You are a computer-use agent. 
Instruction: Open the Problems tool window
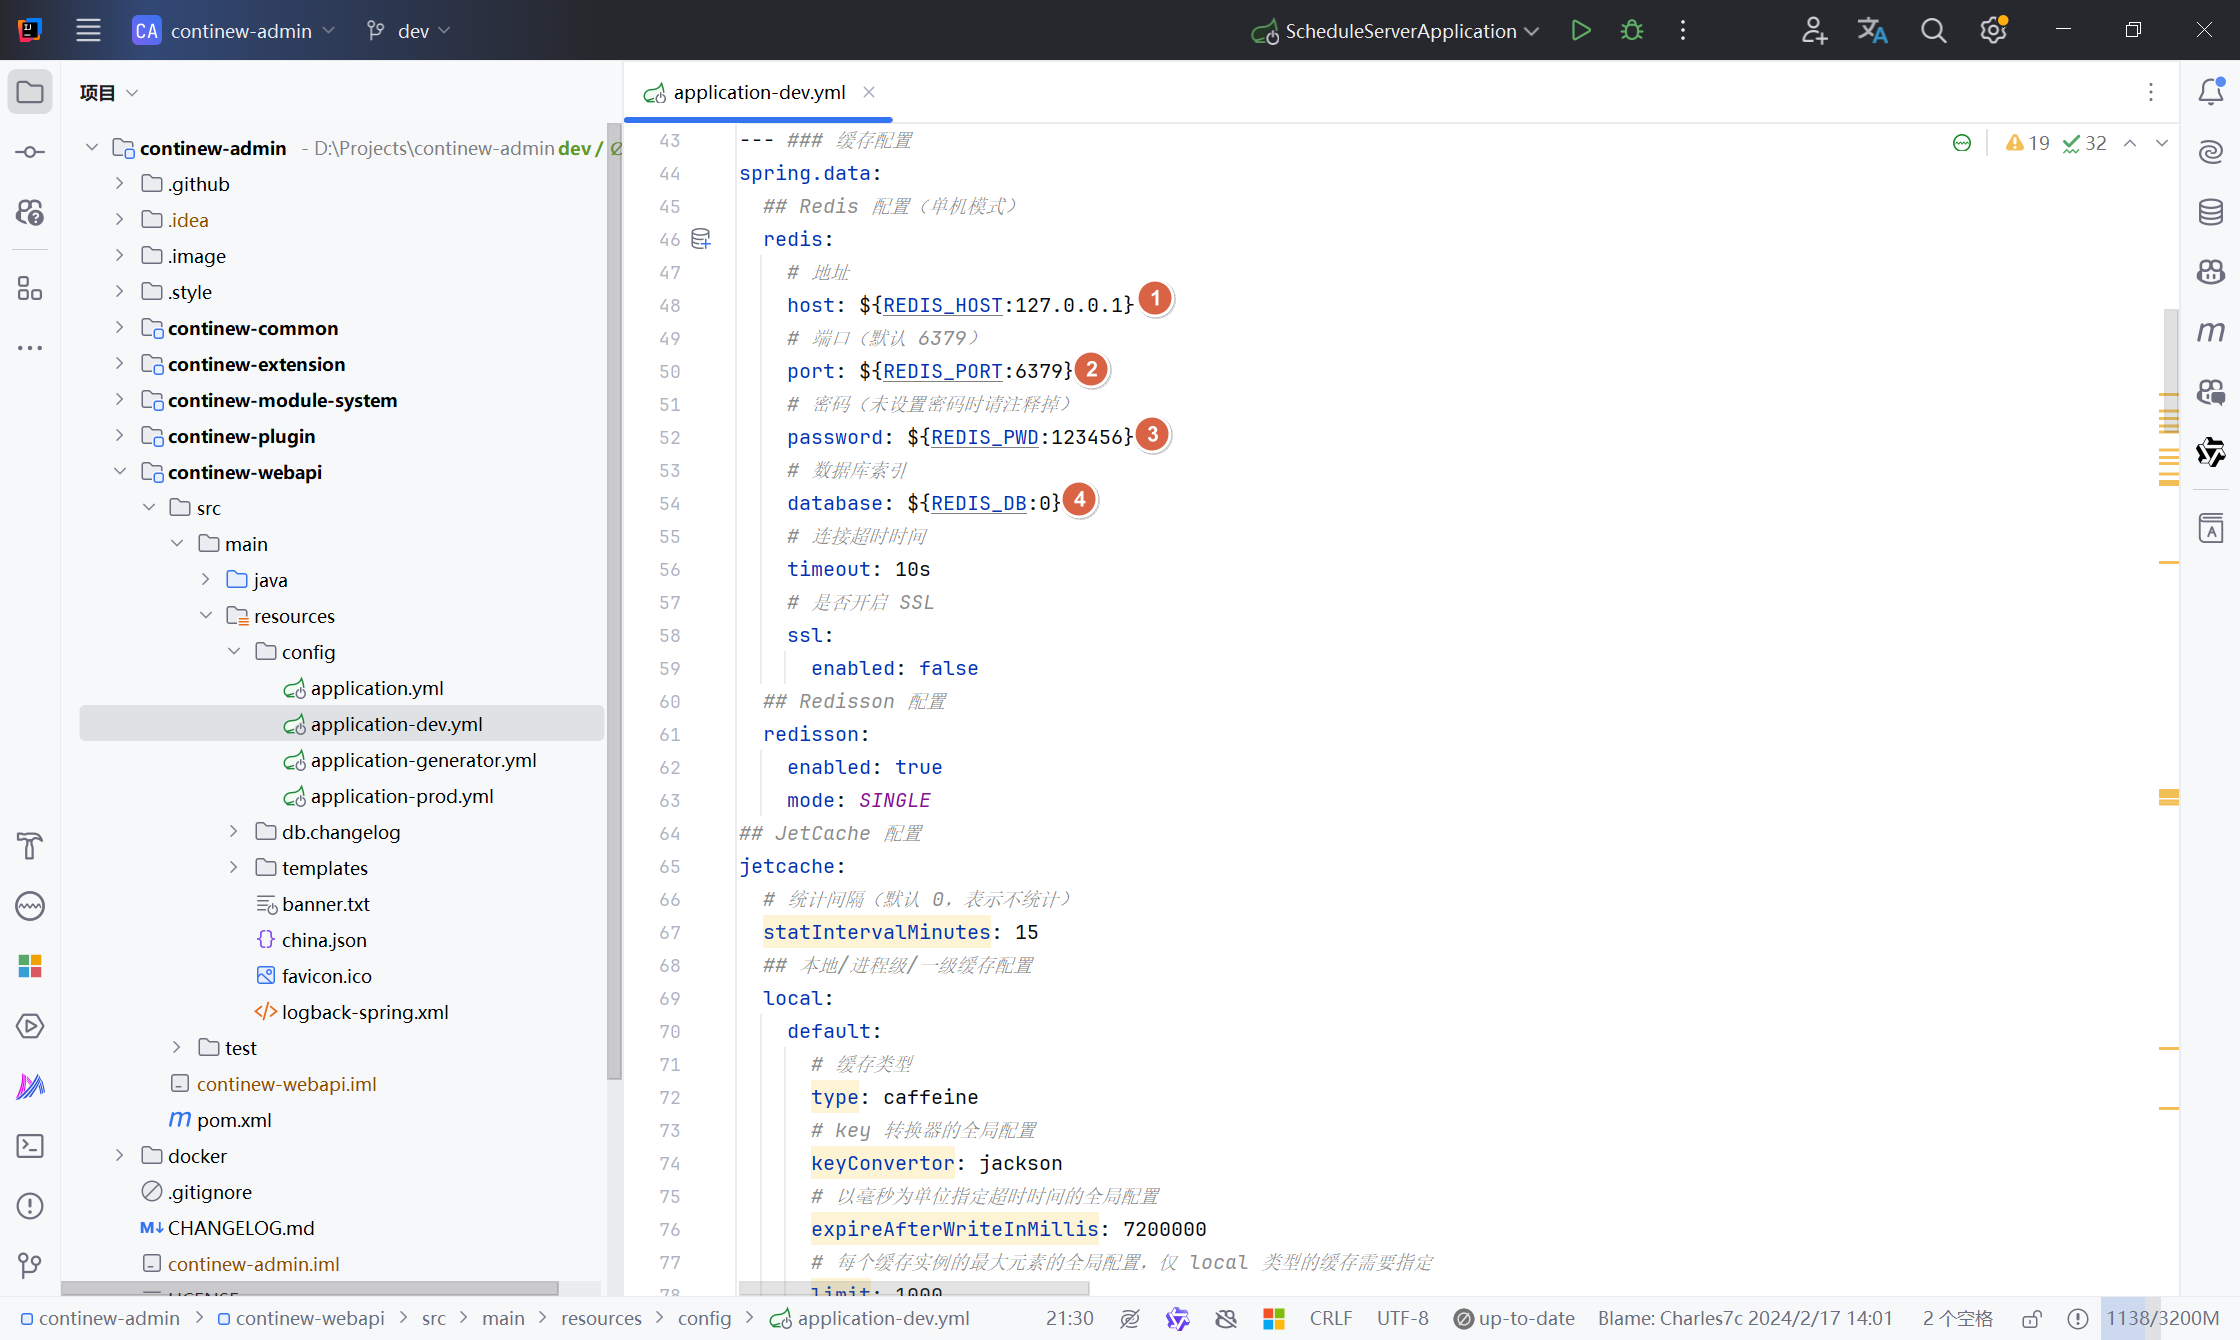[x=30, y=1206]
